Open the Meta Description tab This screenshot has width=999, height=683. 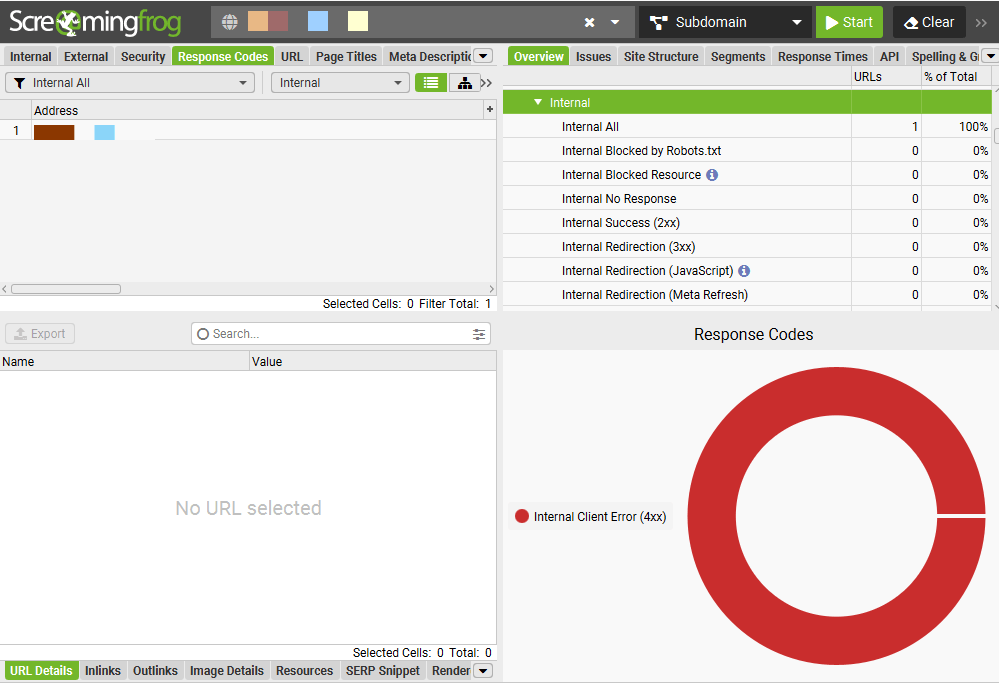(429, 57)
